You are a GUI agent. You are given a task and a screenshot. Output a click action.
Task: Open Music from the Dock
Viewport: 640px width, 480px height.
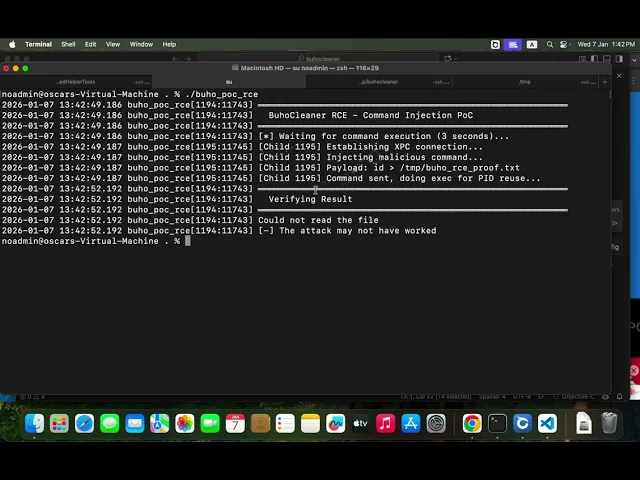point(386,423)
